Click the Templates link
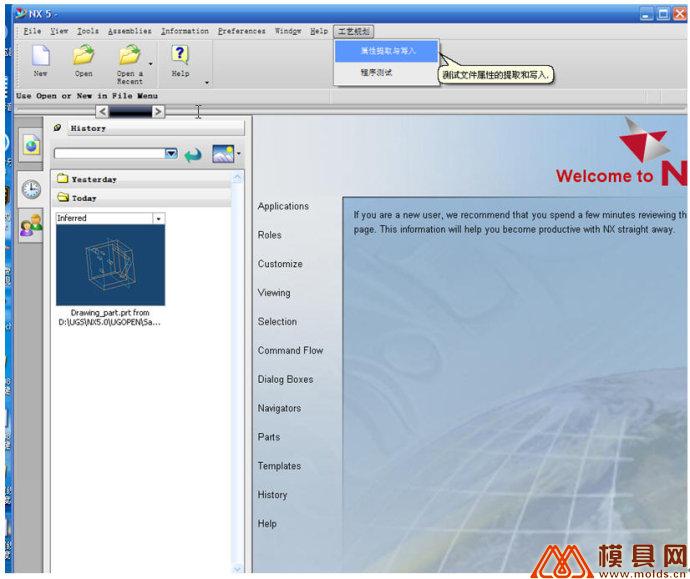 point(279,466)
